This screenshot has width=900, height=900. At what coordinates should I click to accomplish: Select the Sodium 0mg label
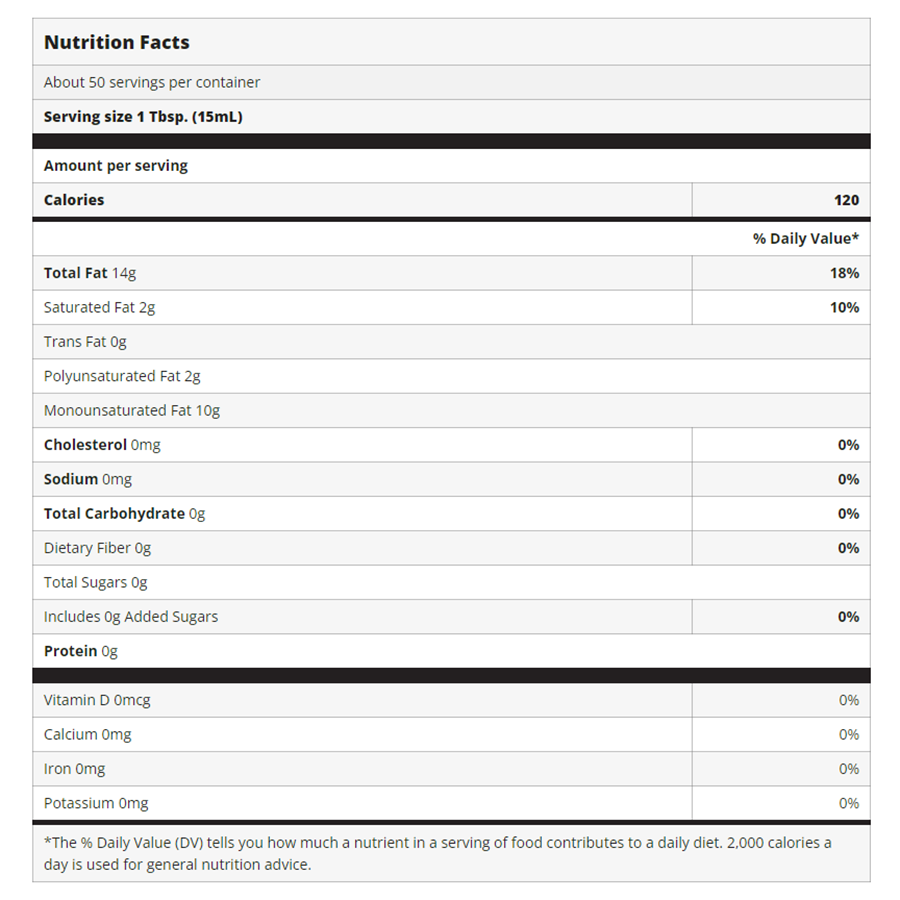[x=88, y=479]
